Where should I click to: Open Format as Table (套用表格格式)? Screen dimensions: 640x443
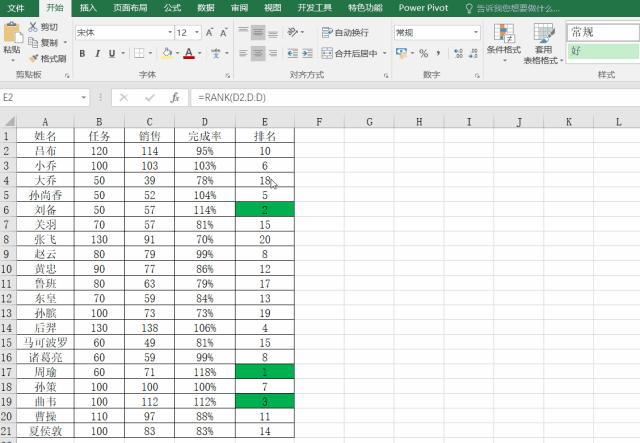(543, 43)
